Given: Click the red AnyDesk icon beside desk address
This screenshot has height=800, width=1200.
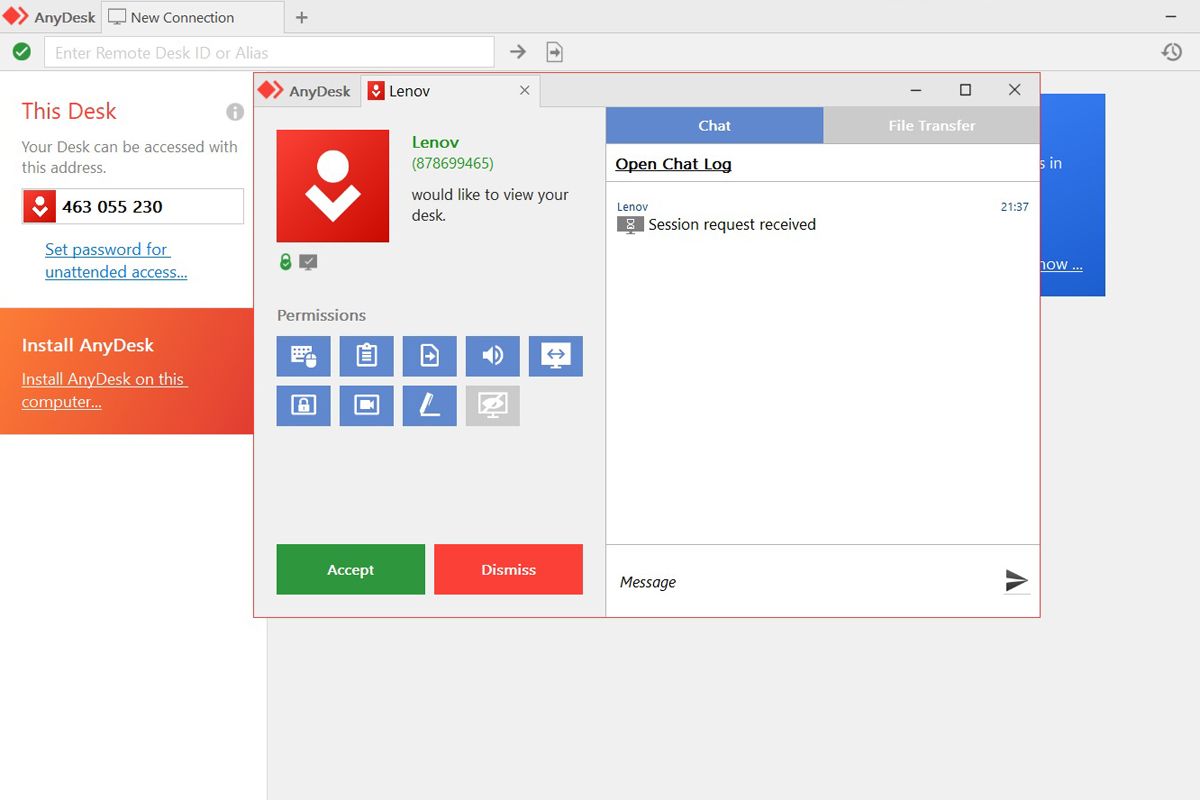Looking at the screenshot, I should [39, 207].
